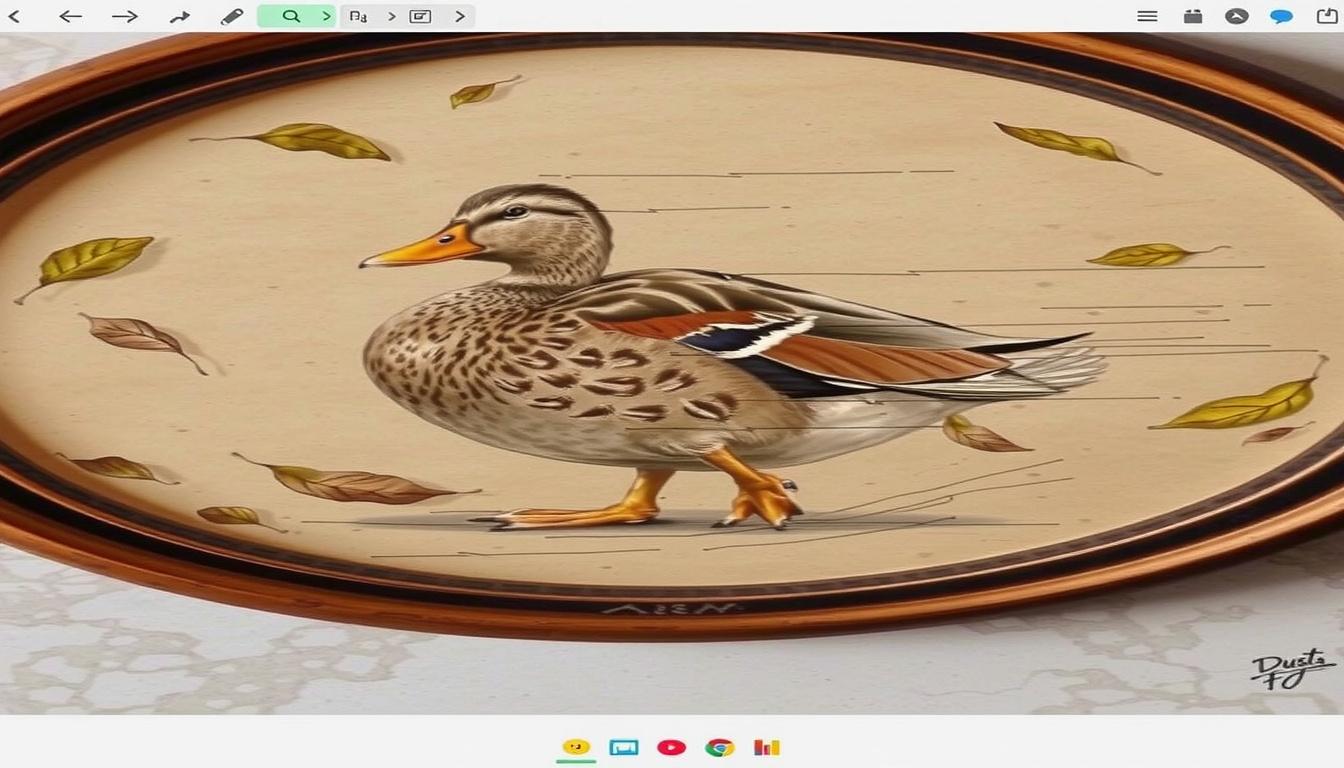The image size is (1344, 768).
Task: Expand the chevron after the text-format icon
Action: (x=391, y=16)
